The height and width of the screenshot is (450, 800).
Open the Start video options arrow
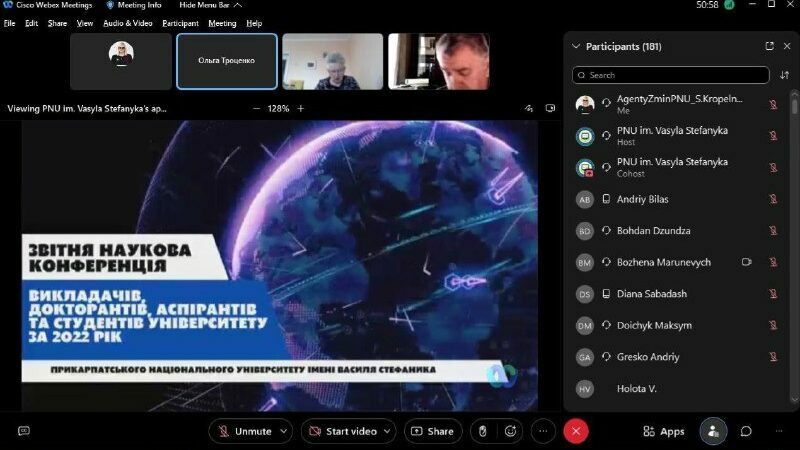(389, 431)
